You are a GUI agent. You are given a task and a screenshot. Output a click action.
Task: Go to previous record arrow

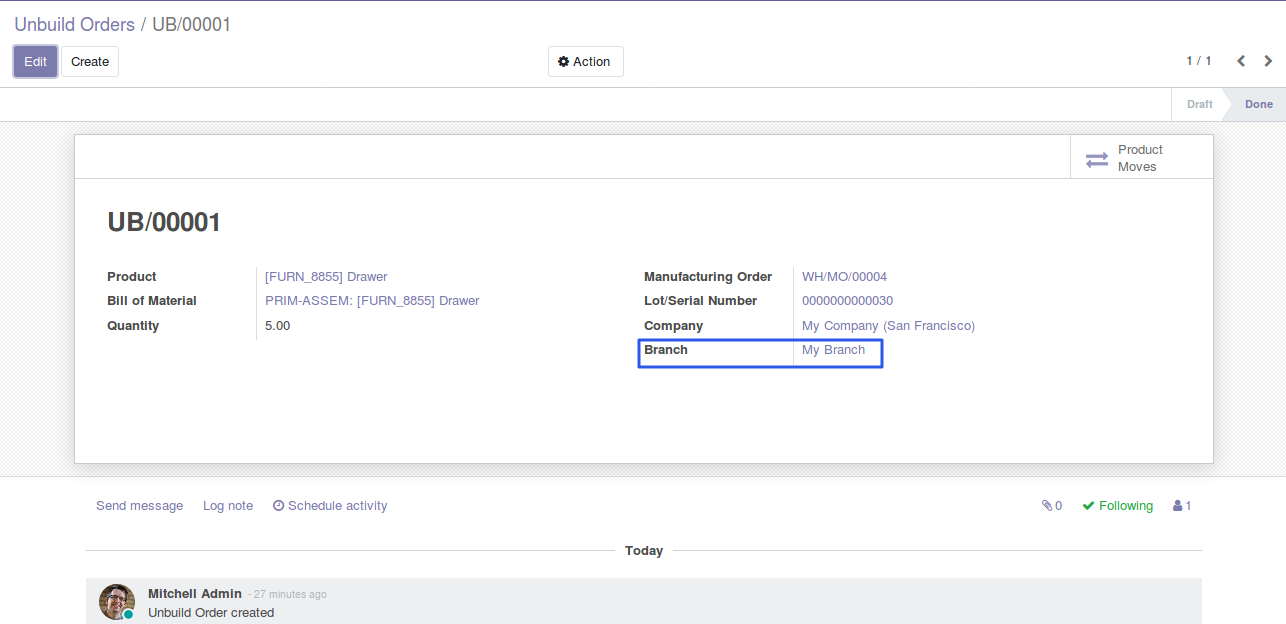[1241, 61]
